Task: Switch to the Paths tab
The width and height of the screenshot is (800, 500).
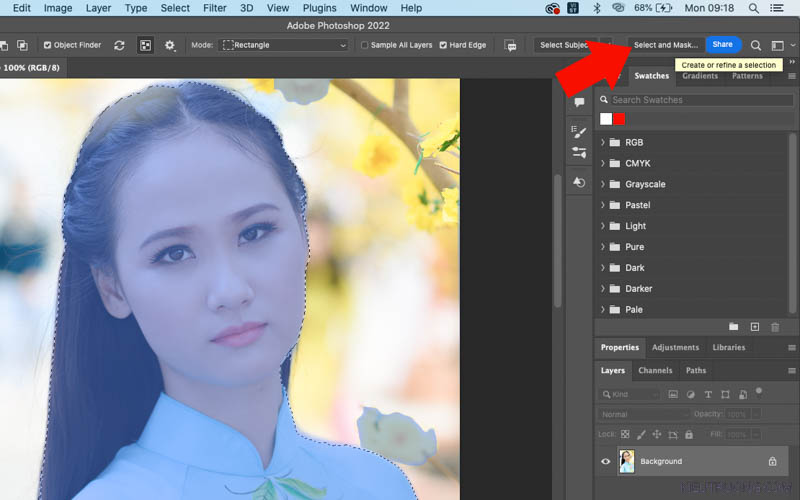Action: pyautogui.click(x=696, y=371)
